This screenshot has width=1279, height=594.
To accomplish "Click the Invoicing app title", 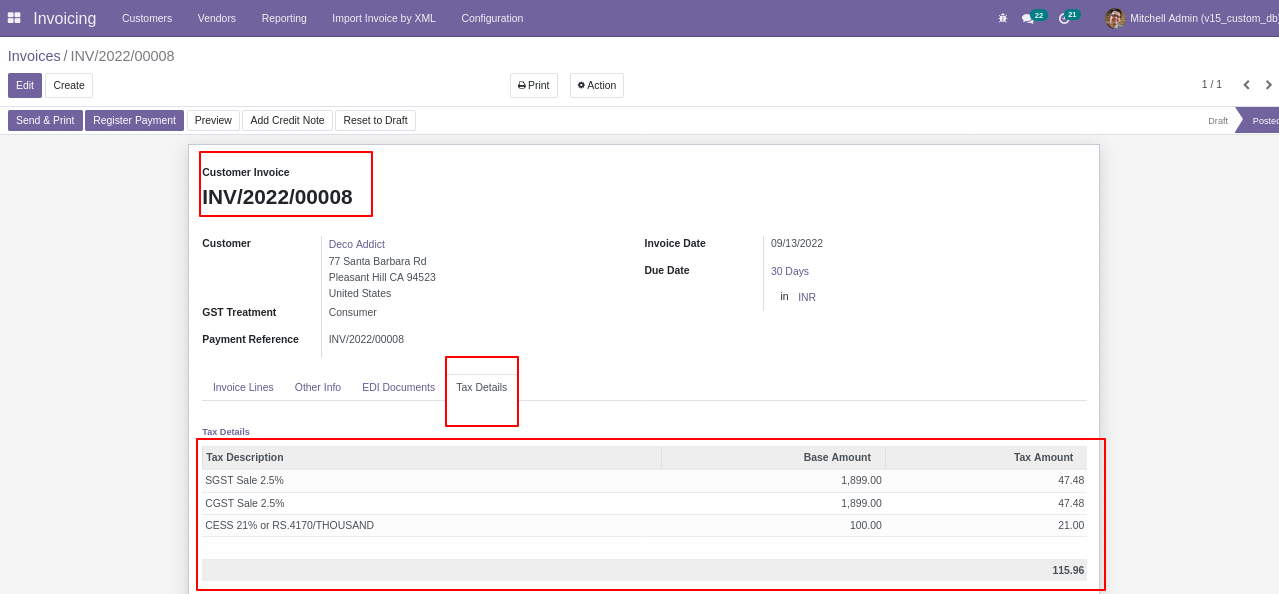I will [65, 18].
